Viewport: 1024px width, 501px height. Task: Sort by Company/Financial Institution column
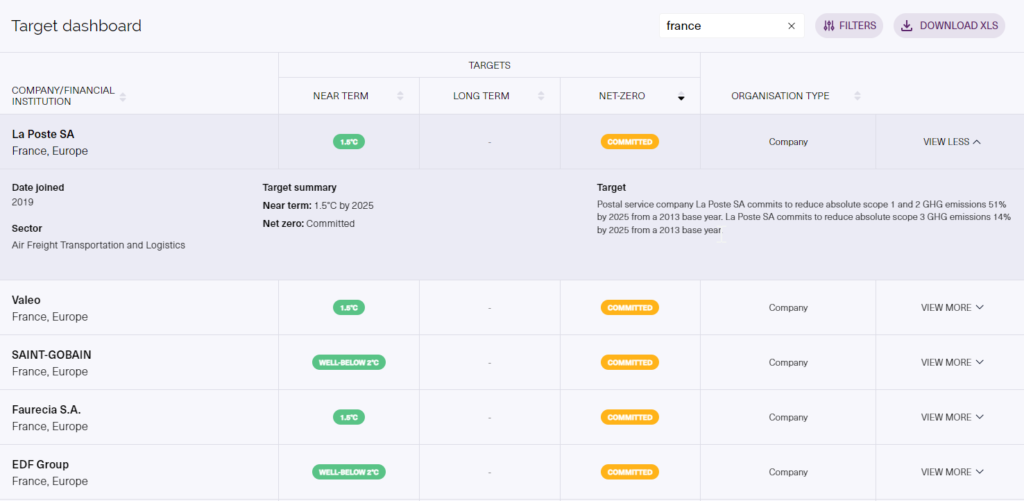[x=123, y=97]
